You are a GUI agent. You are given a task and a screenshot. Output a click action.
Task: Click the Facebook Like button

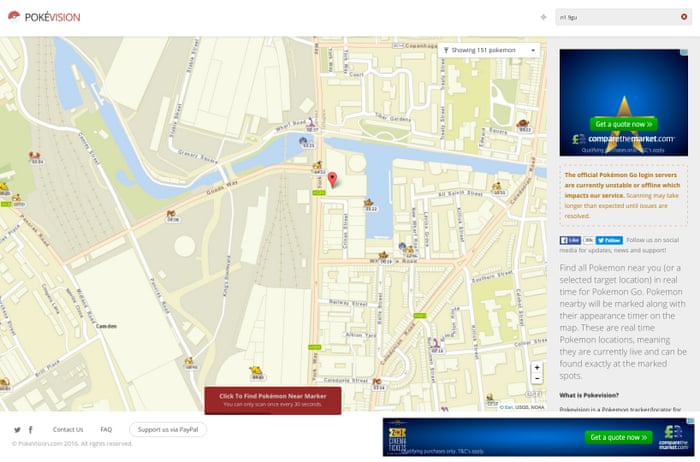point(570,240)
